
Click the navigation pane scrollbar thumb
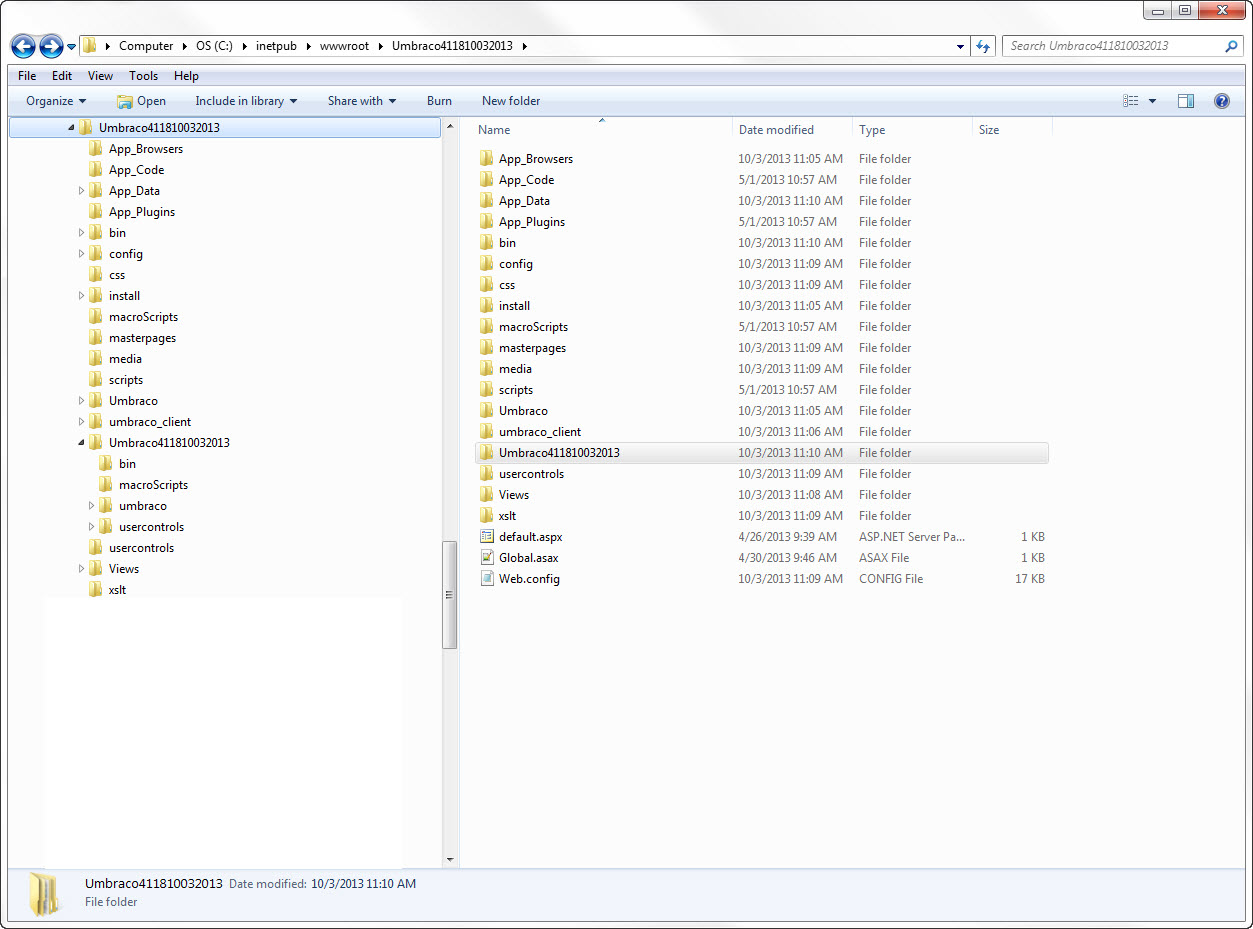[450, 595]
